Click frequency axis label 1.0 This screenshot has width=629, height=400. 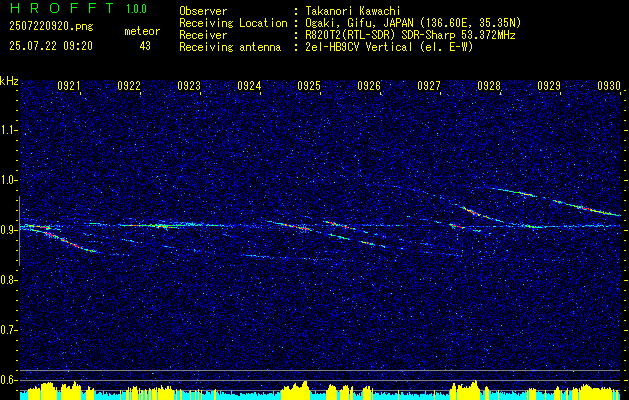click(x=9, y=180)
